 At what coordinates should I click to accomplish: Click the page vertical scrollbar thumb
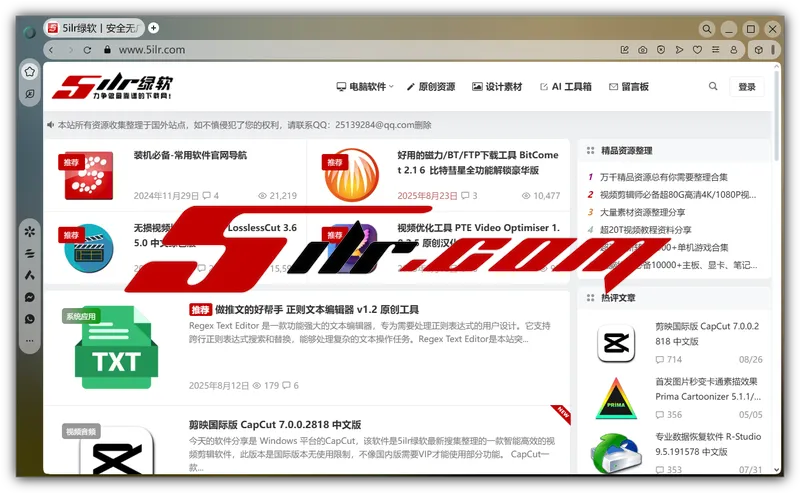point(777,117)
